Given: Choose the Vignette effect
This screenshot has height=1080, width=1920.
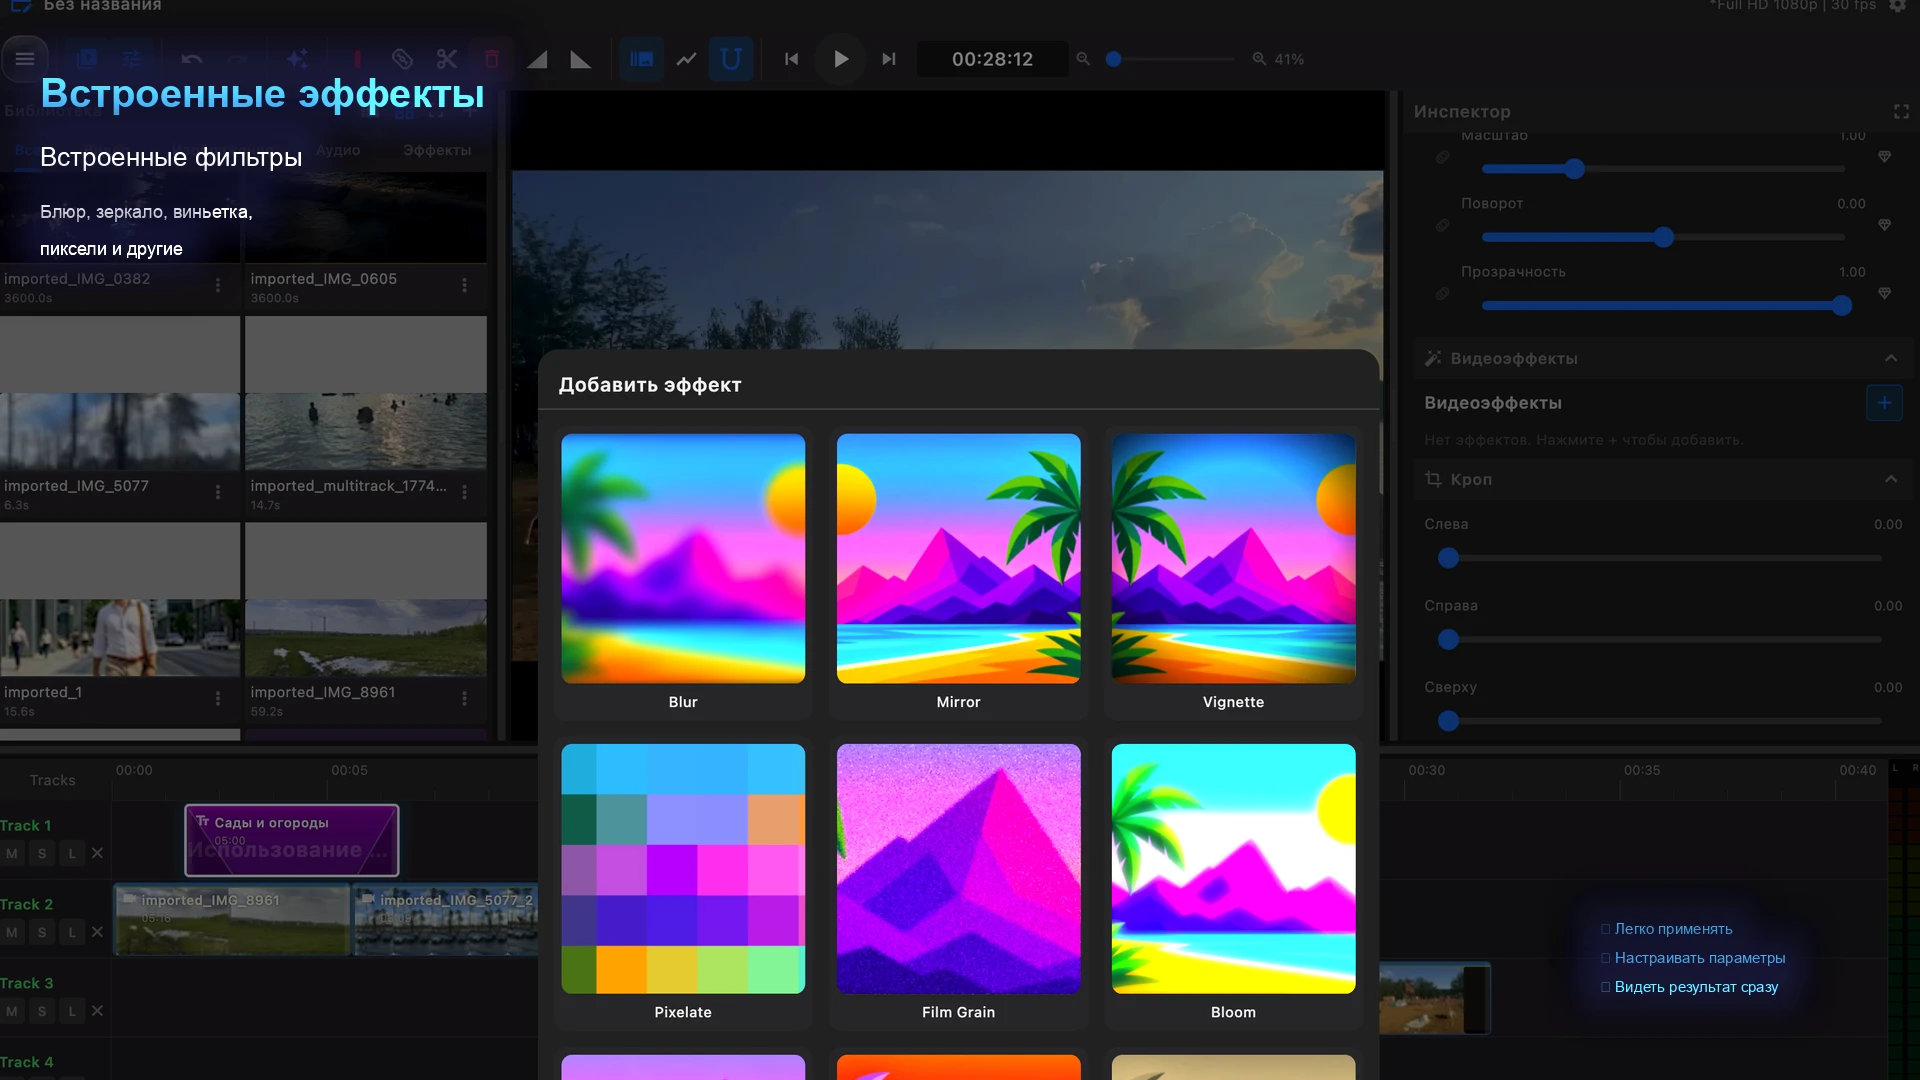Looking at the screenshot, I should (1233, 573).
